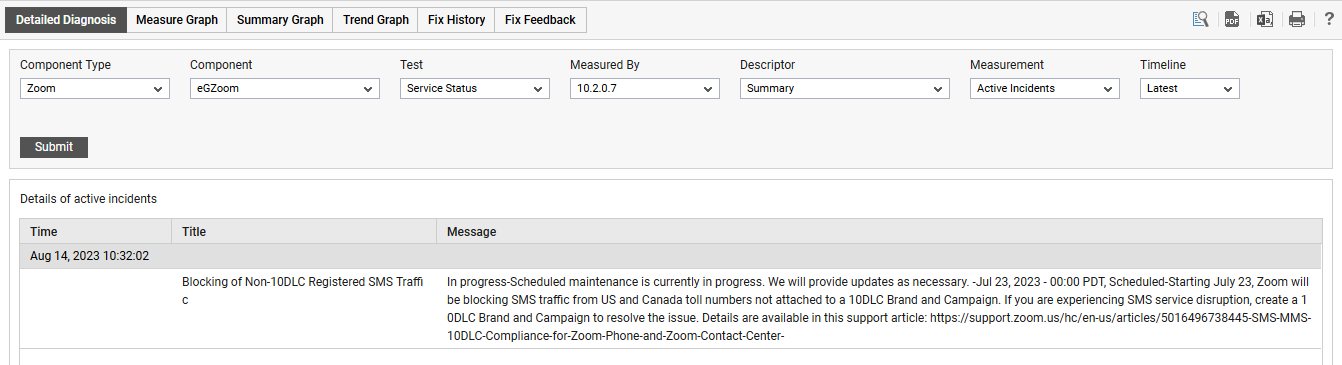
Task: Select the Aug 14, 2023 10:32:02 row
Action: pyautogui.click(x=676, y=256)
